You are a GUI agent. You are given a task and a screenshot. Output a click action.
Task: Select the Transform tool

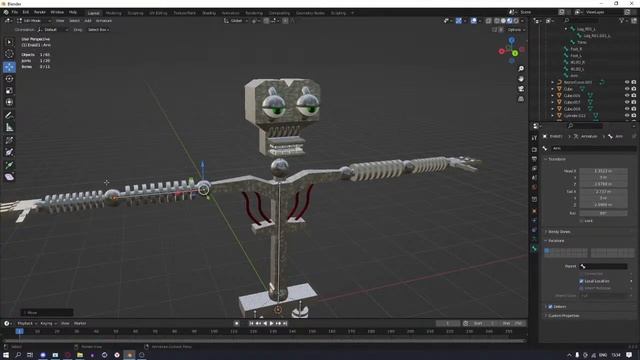(x=9, y=102)
